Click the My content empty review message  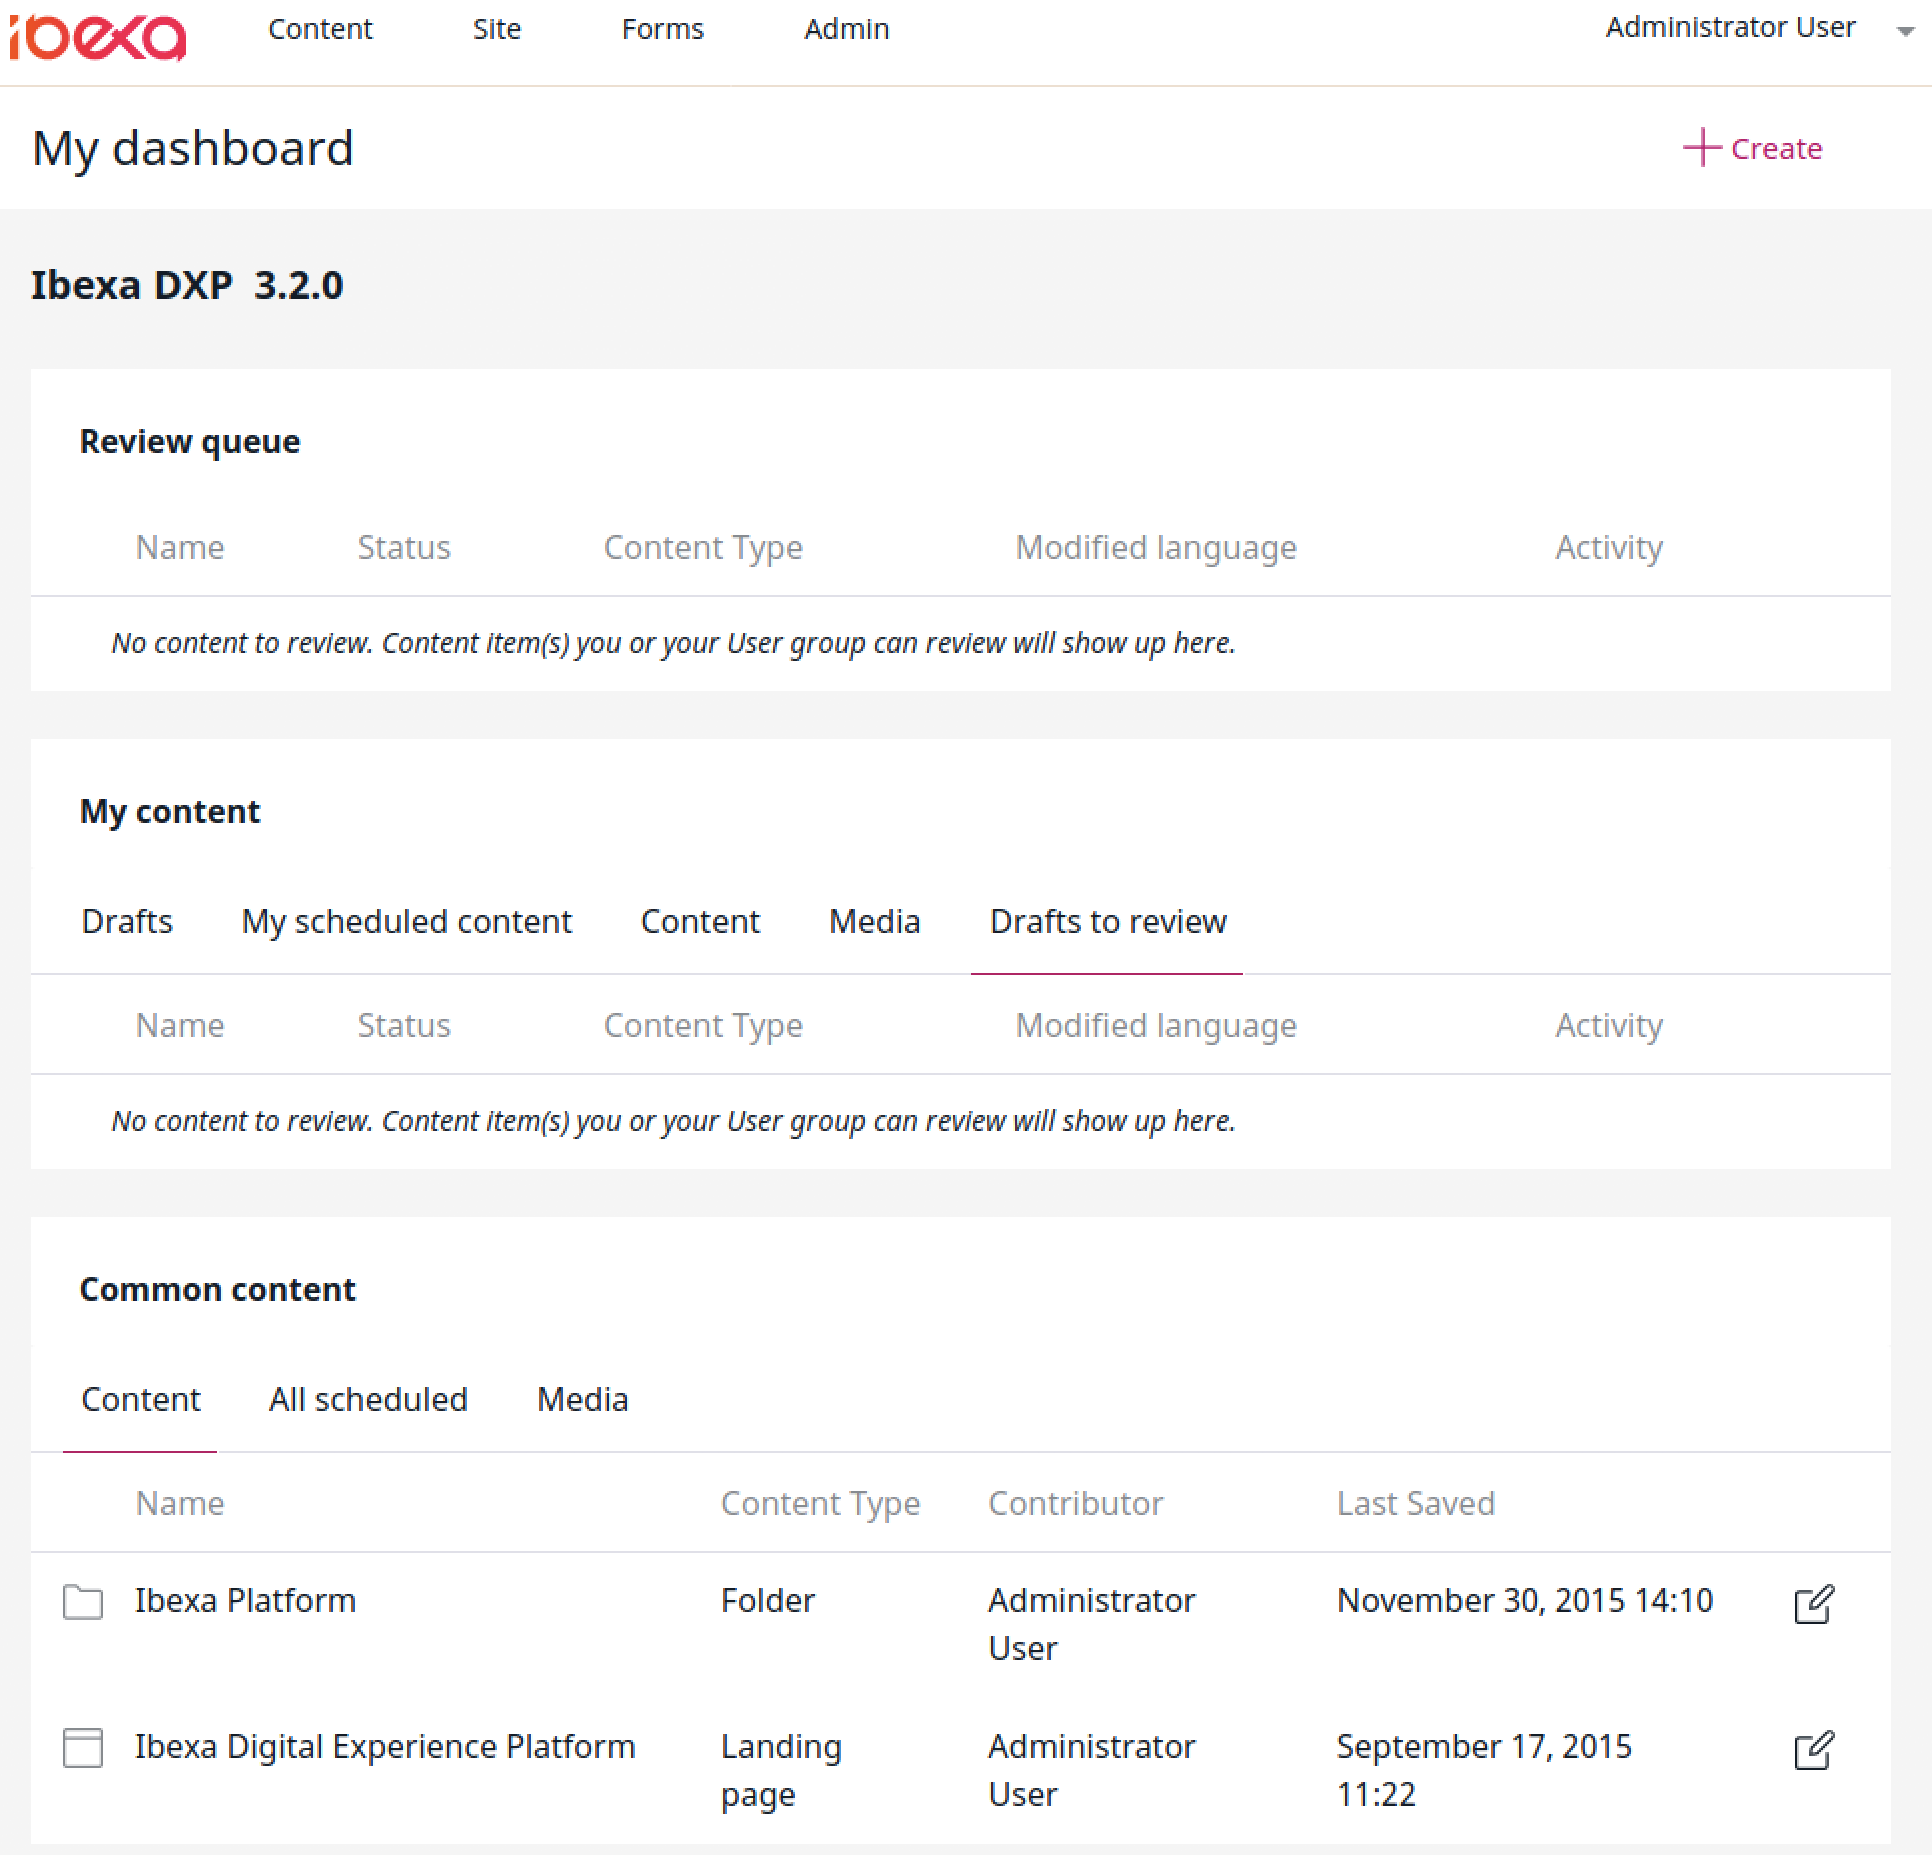[x=674, y=1121]
